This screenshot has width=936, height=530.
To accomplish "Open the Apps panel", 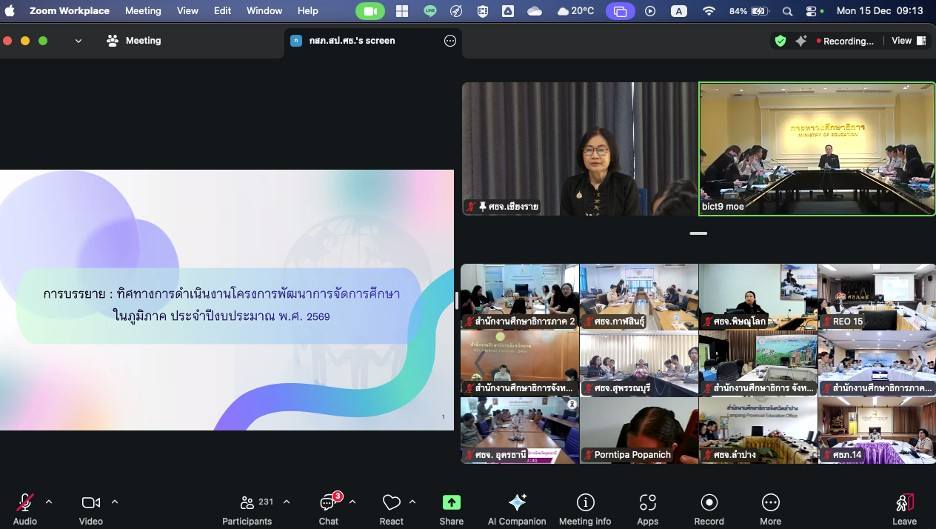I will coord(648,503).
